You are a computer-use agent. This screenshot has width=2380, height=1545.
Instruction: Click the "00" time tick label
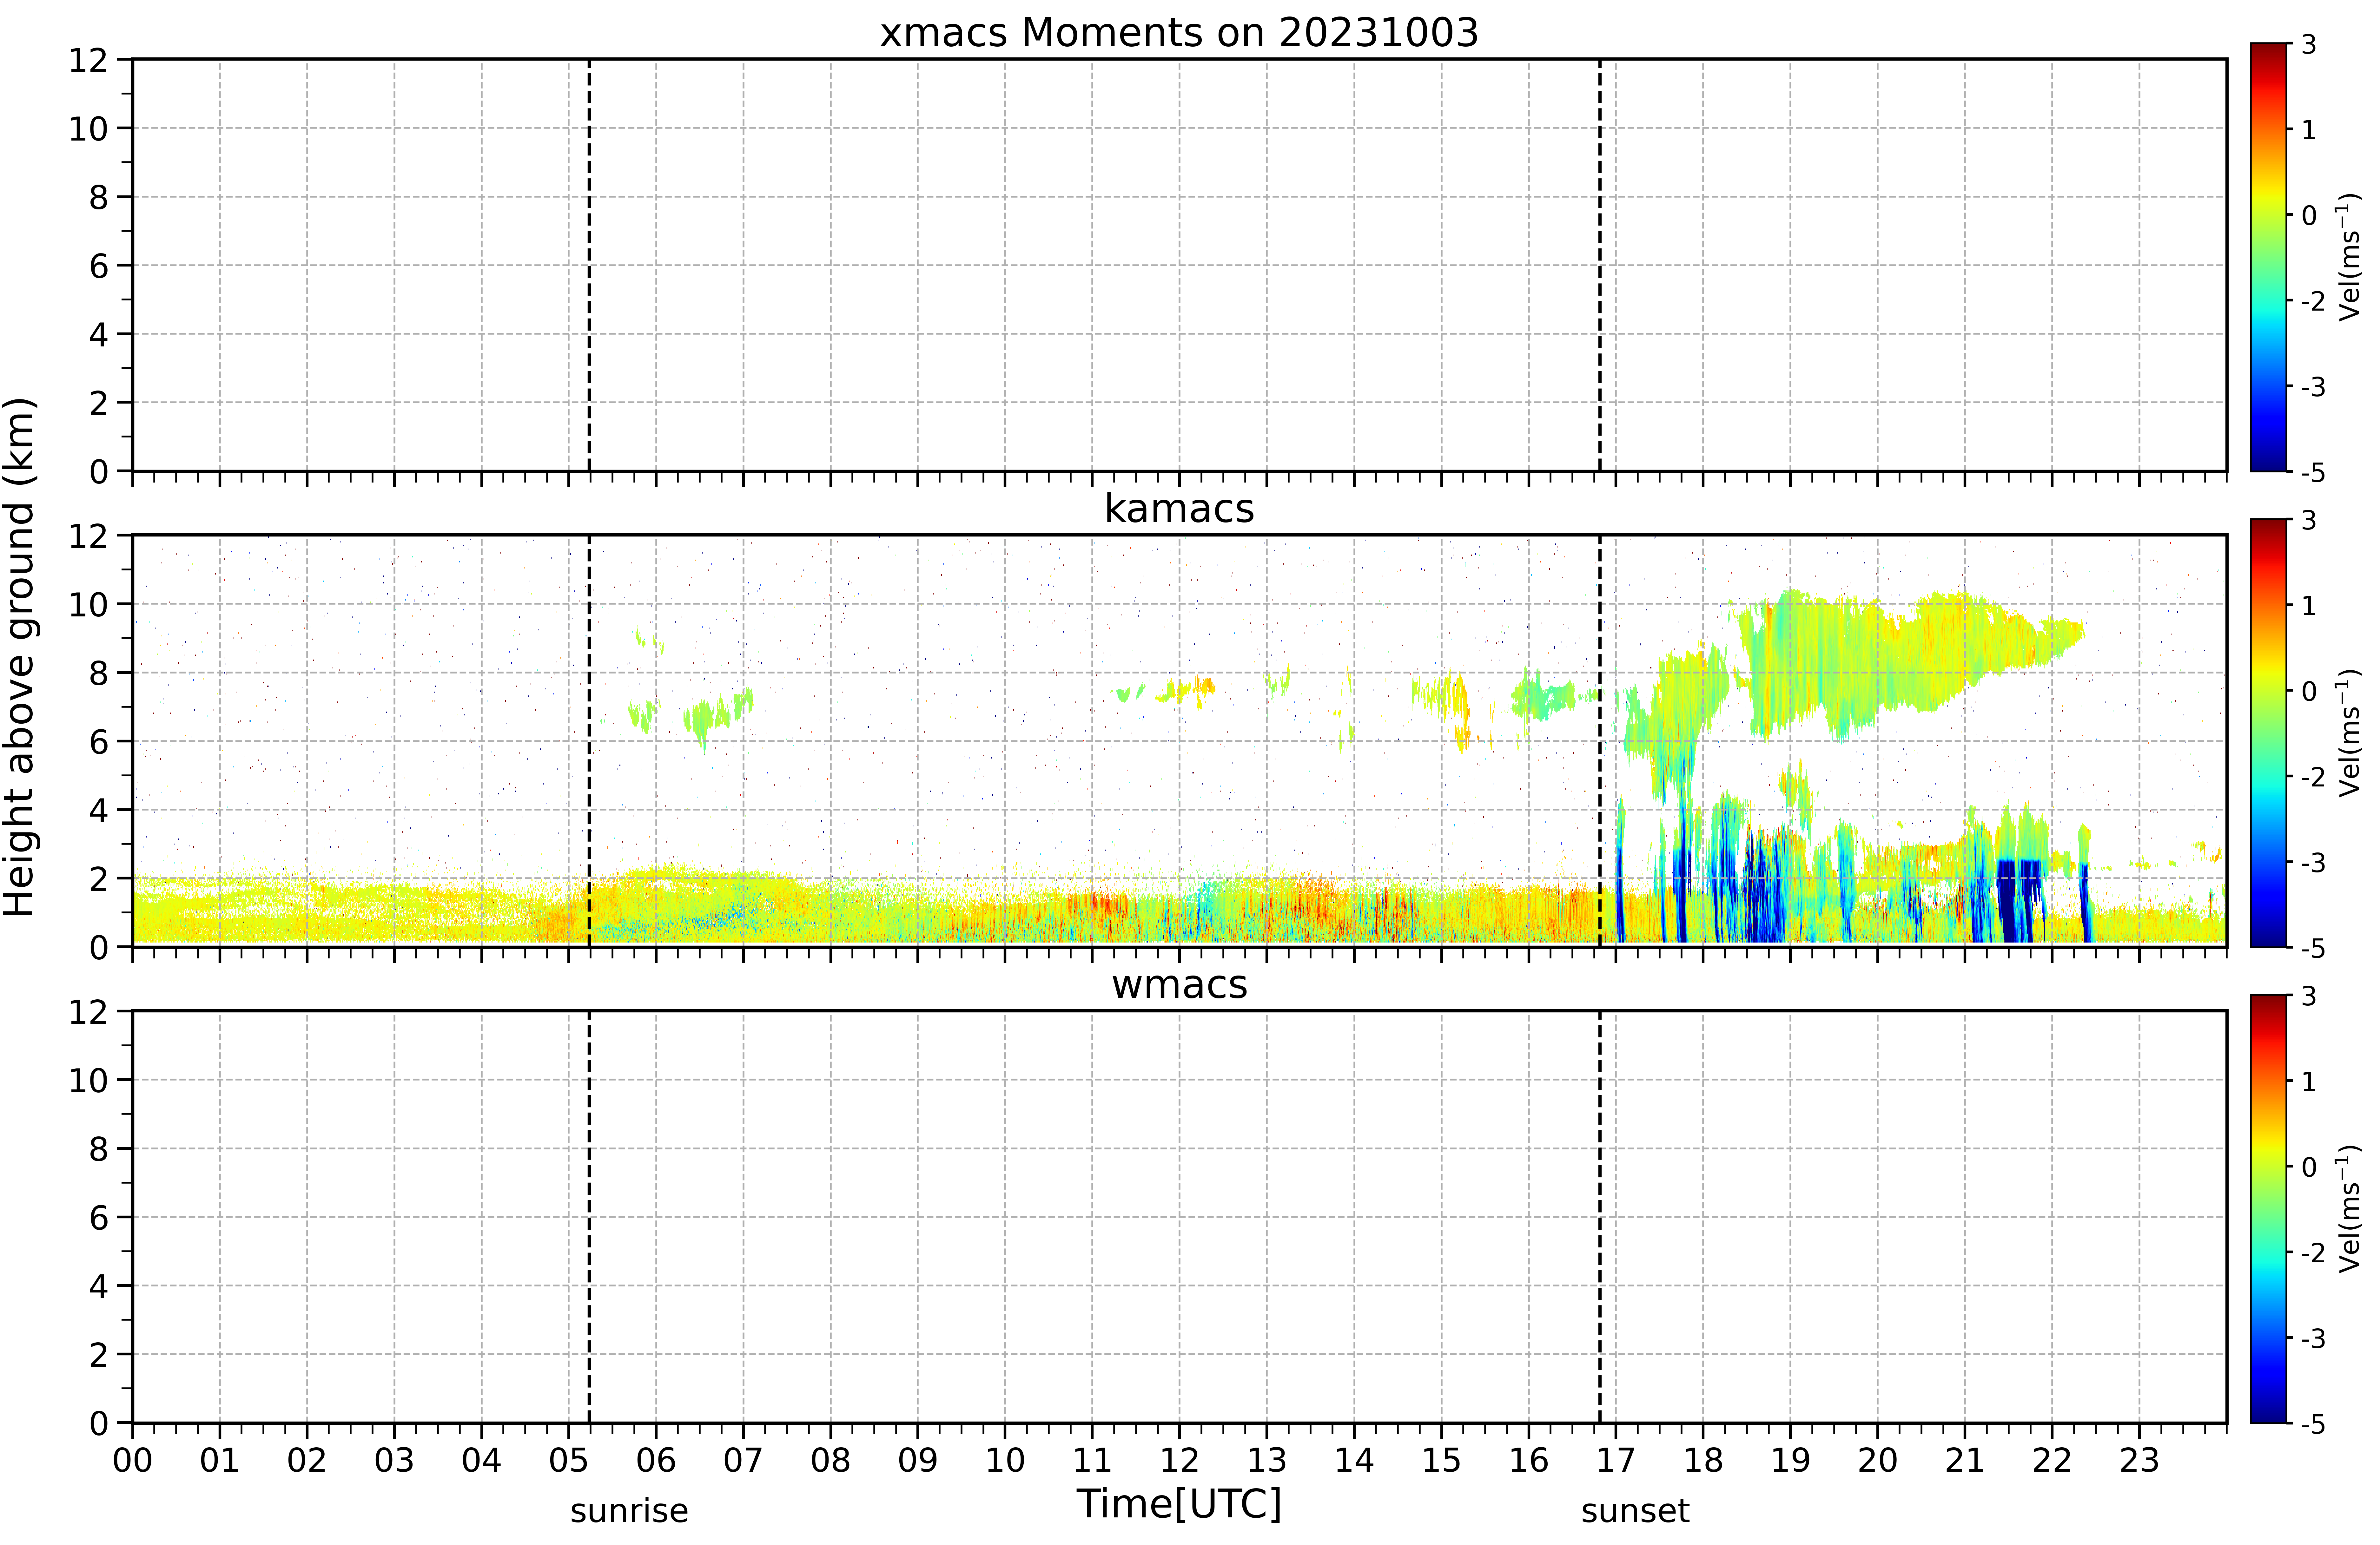(x=132, y=1461)
